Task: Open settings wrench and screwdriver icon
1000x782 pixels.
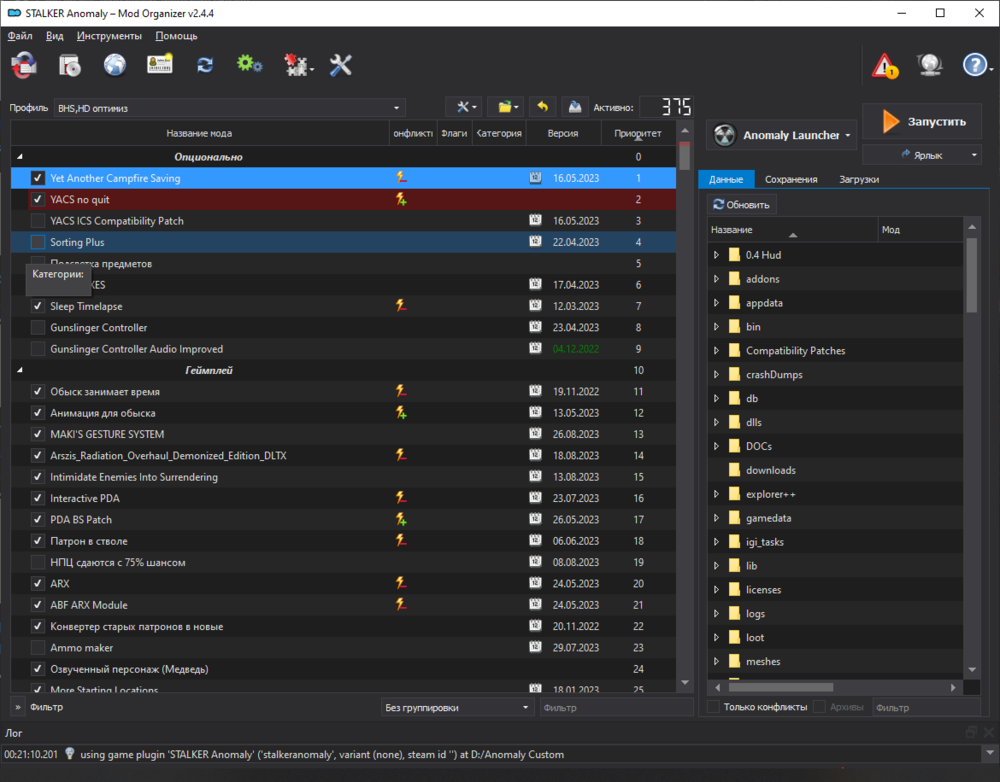Action: pyautogui.click(x=341, y=66)
